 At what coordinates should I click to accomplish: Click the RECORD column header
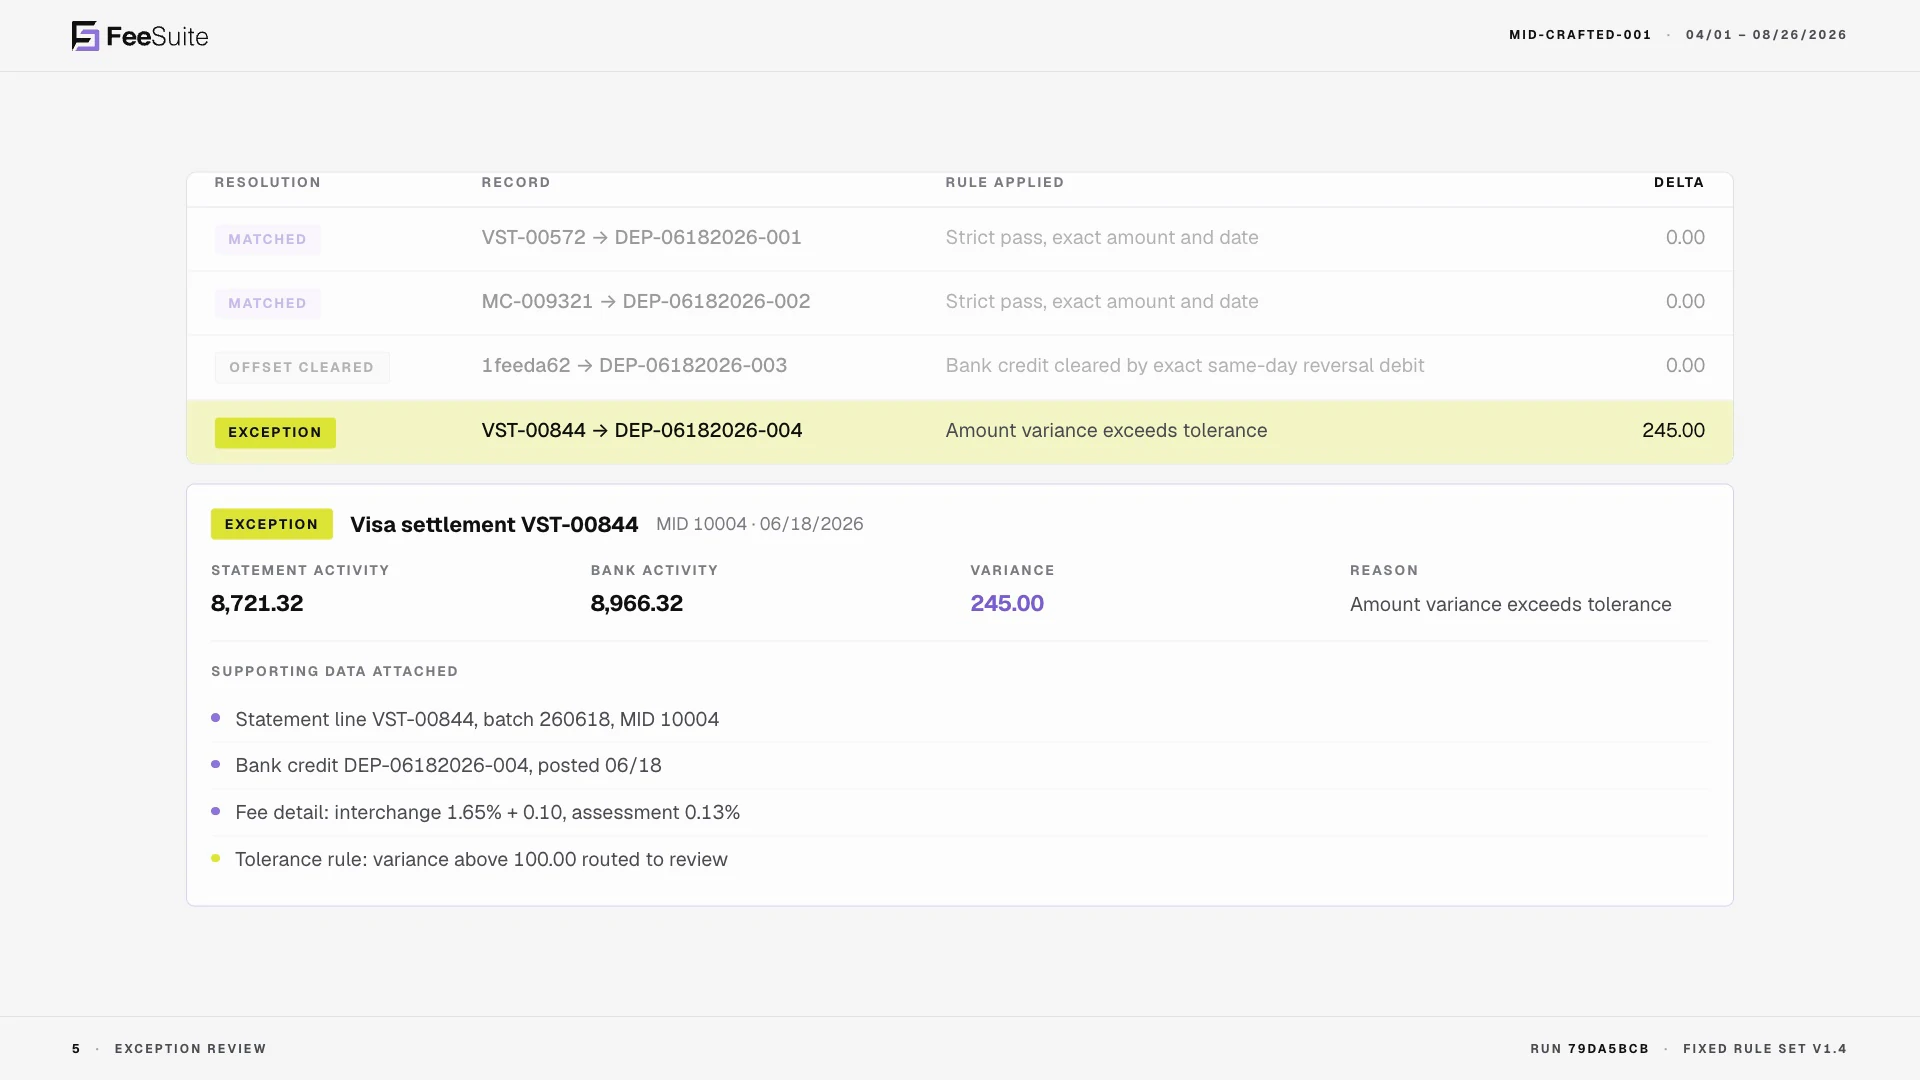pos(516,183)
